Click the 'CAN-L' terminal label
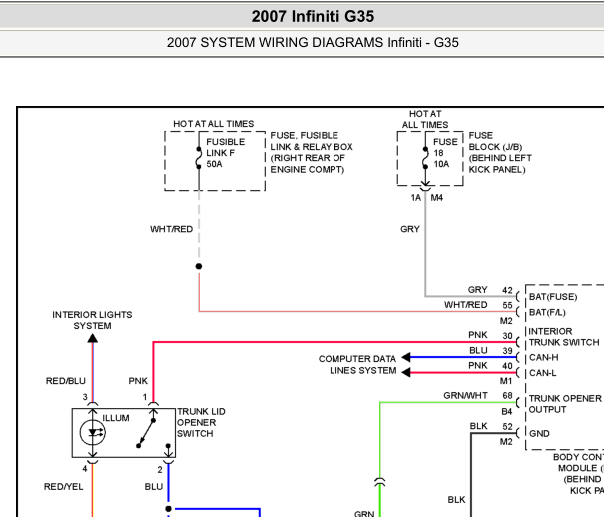604x517 pixels. pyautogui.click(x=543, y=373)
